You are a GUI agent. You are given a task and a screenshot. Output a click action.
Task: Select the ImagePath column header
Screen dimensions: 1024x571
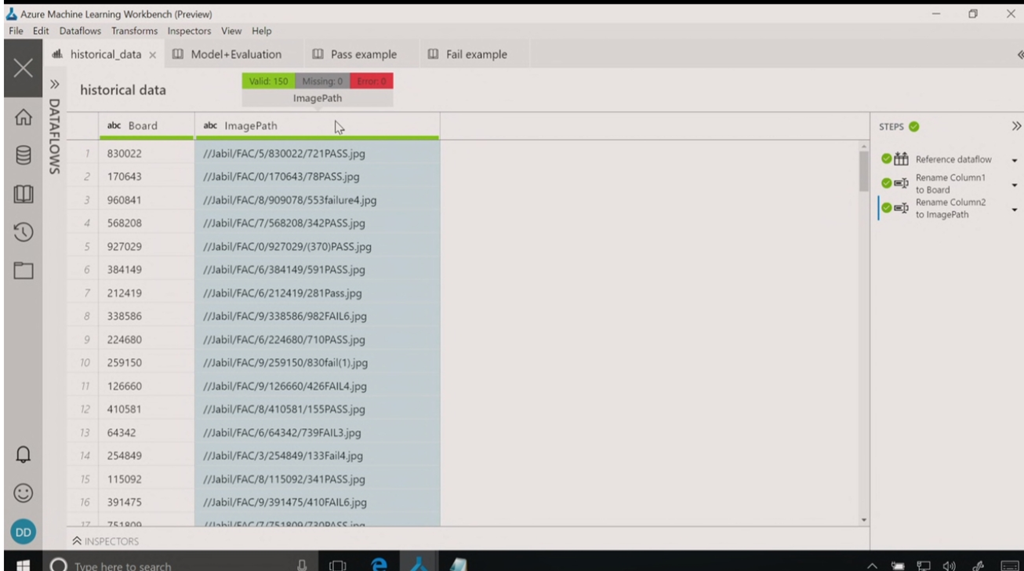317,125
